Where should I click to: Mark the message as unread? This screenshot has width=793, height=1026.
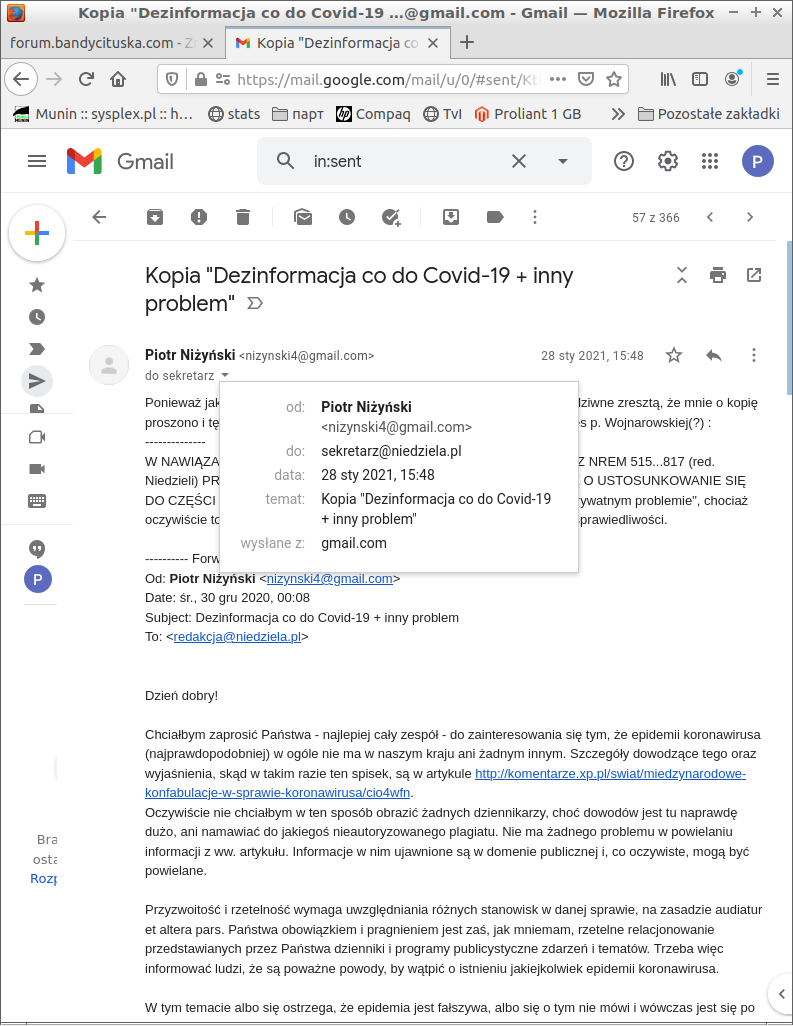tap(303, 217)
